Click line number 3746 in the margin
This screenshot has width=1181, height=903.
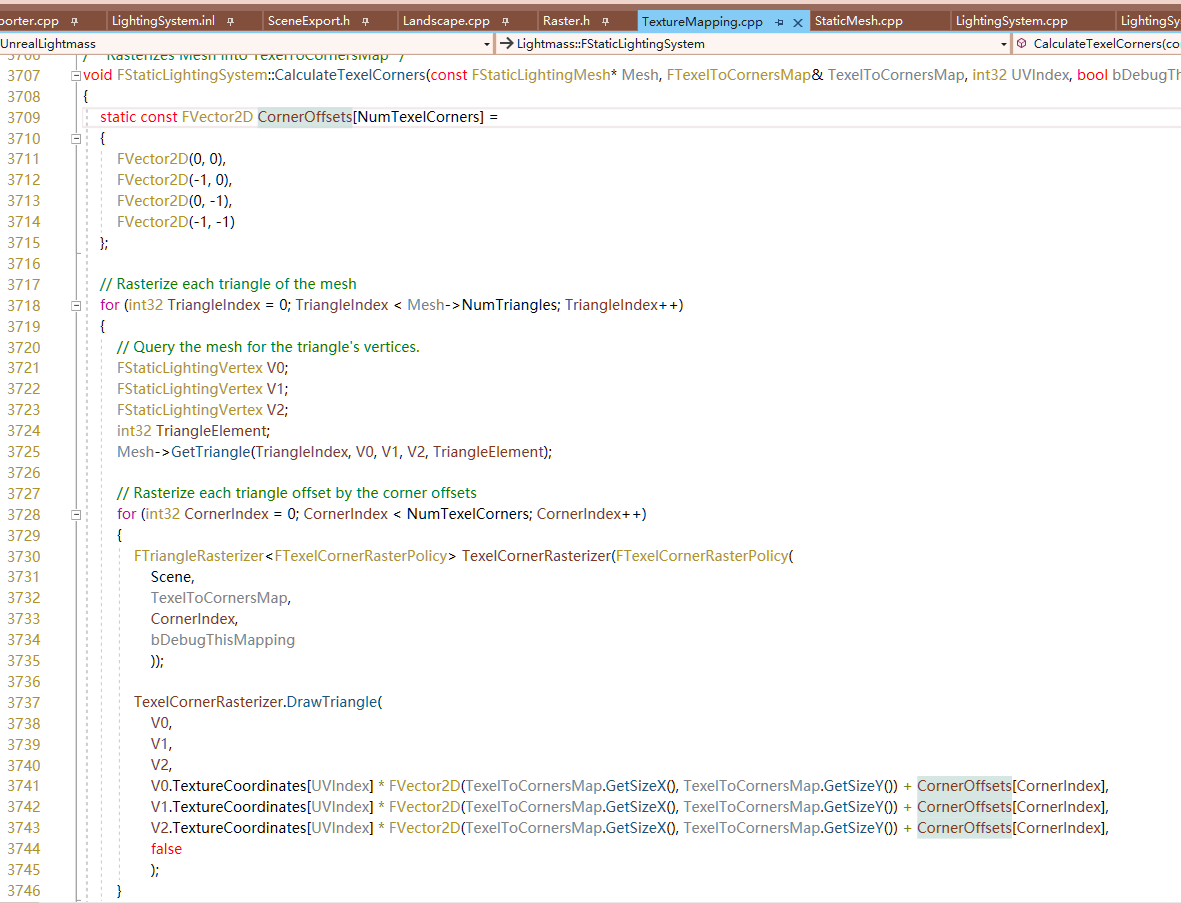[x=23, y=891]
